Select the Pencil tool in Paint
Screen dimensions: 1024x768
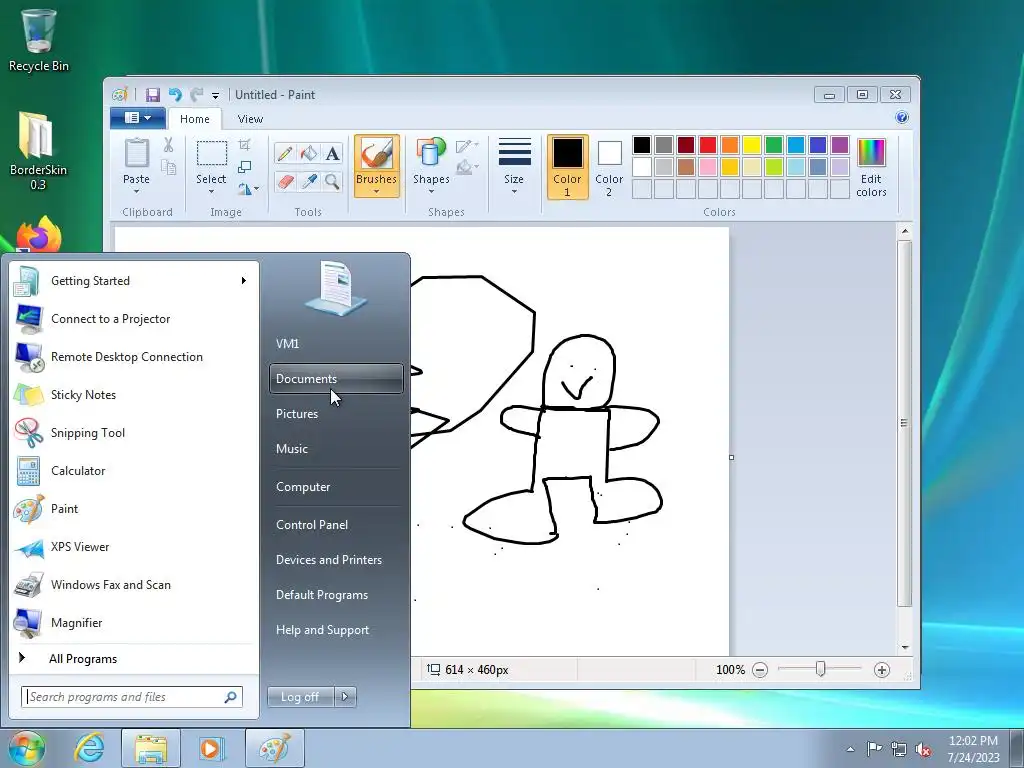pos(285,153)
